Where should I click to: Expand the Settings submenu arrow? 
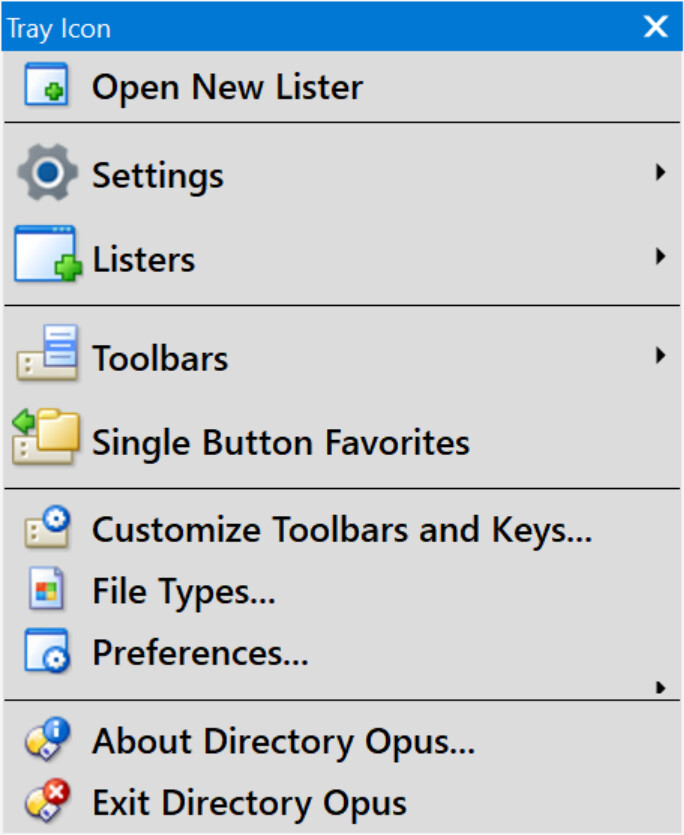[660, 173]
